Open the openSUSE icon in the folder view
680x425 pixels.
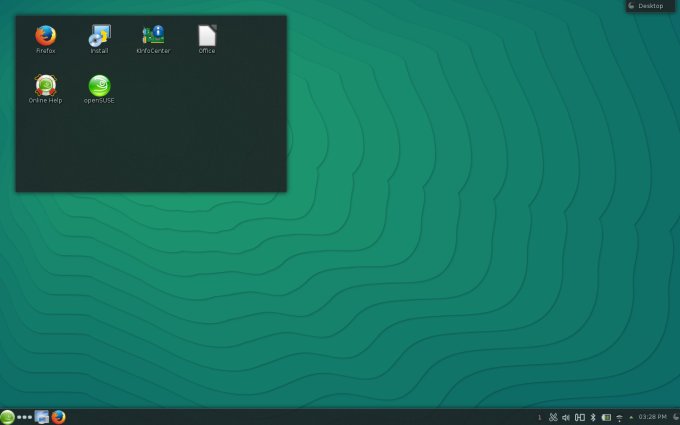99,85
